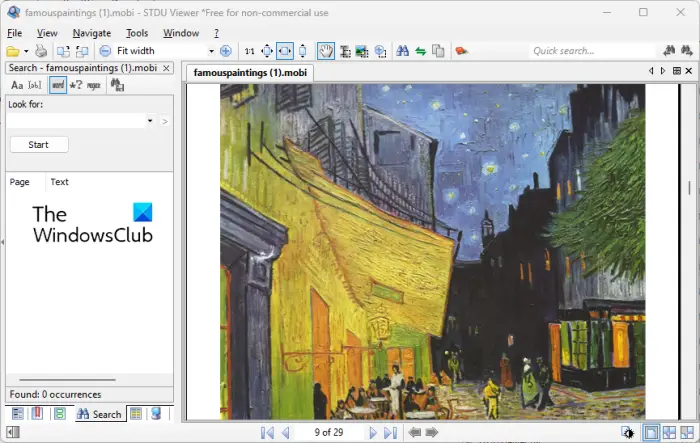Open a file with the folder icon
Screen dimensions: 700x443
coord(13,51)
